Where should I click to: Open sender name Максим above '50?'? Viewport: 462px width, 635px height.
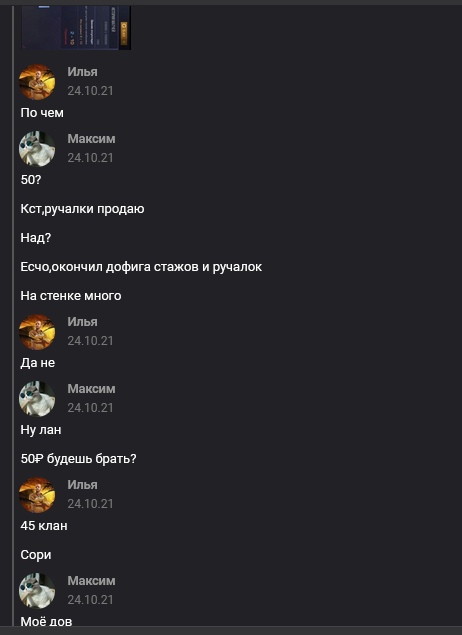point(91,139)
